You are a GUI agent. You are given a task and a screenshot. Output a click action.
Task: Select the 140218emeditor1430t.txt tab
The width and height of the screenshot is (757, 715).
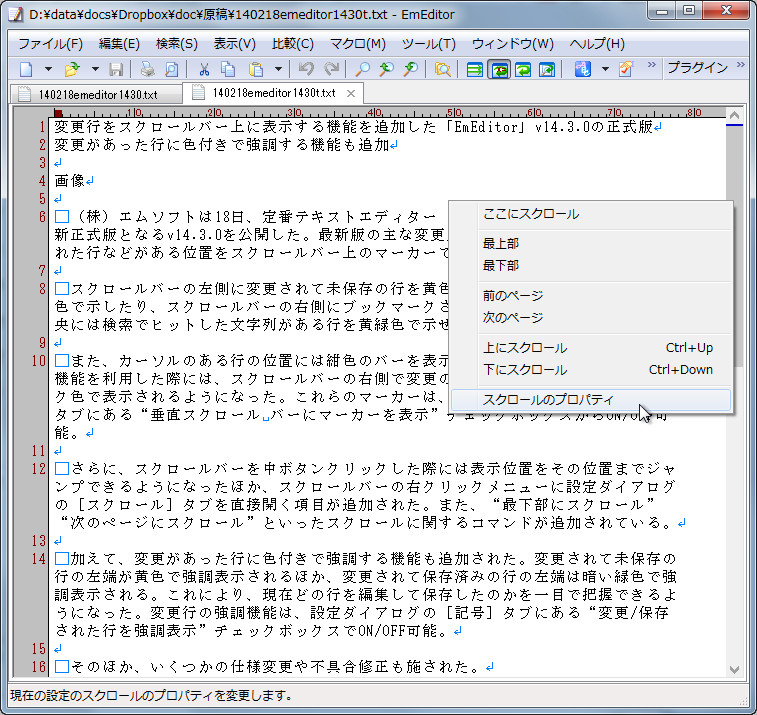273,93
